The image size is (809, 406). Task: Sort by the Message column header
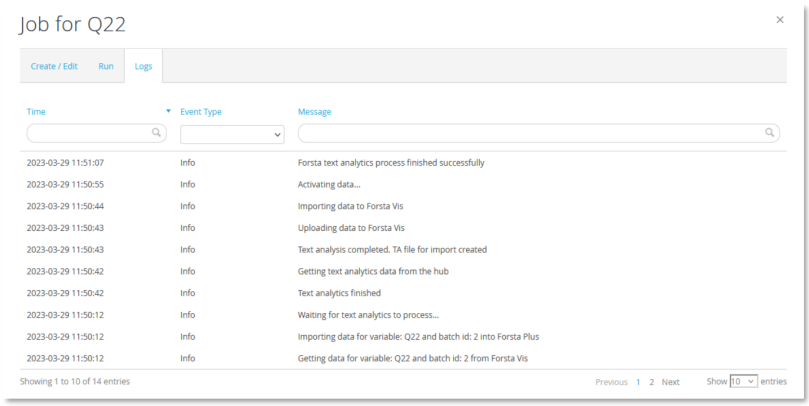click(314, 112)
